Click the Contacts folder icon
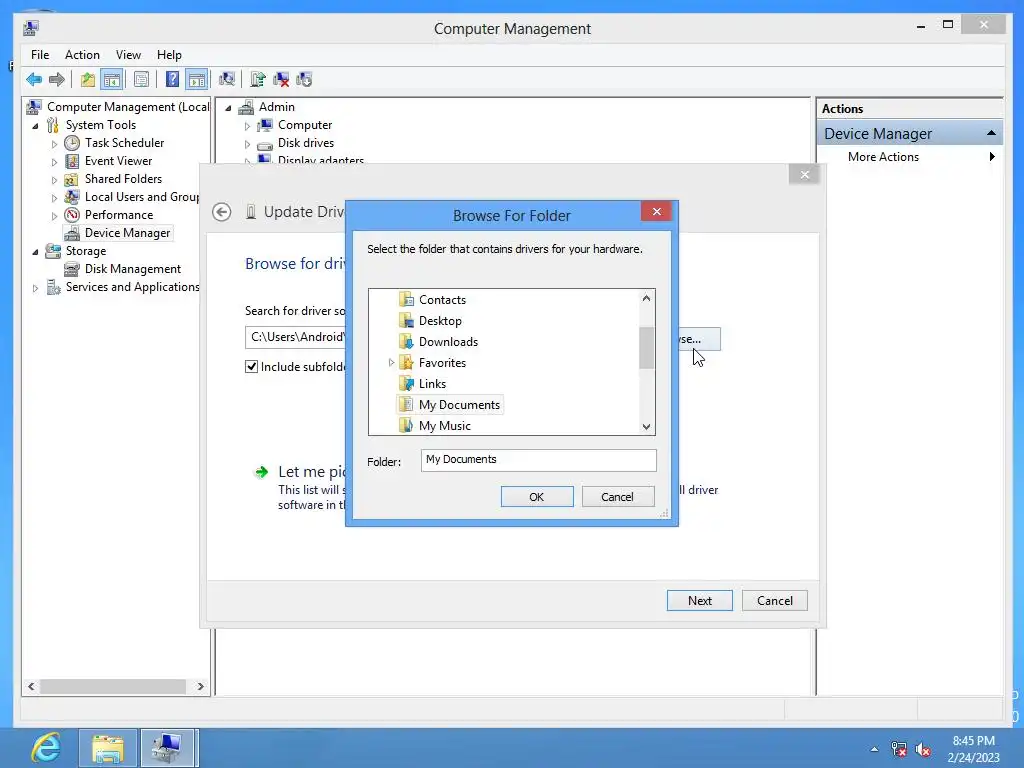 406,300
